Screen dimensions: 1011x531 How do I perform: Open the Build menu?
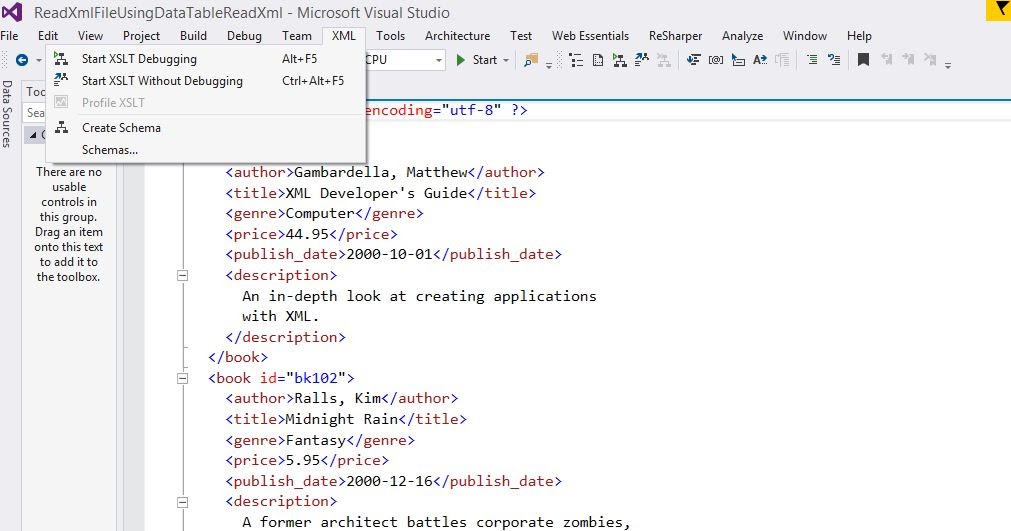pos(193,36)
